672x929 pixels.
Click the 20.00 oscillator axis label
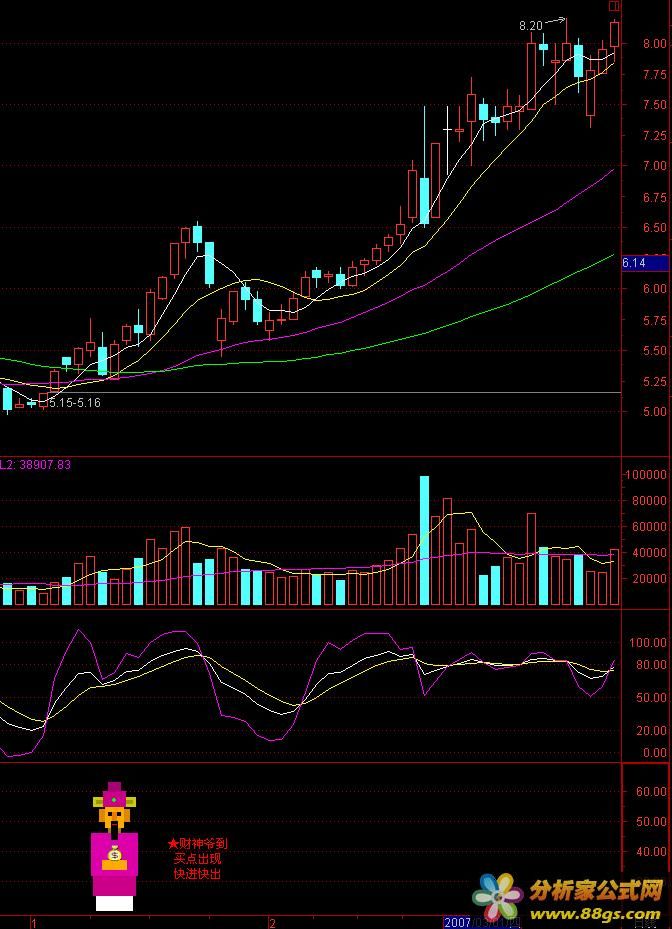(651, 731)
